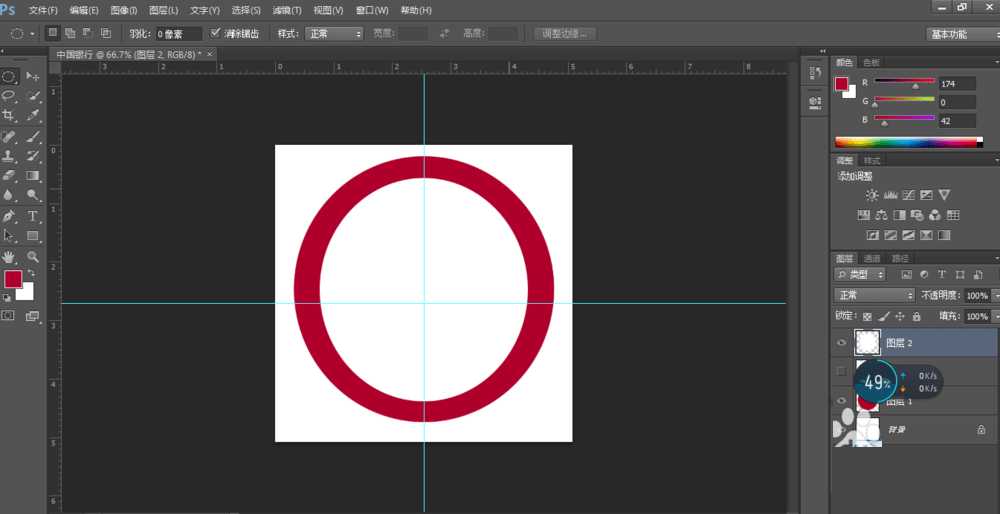Click the Brightness/Contrast adjustment icon
Image resolution: width=1000 pixels, height=514 pixels.
coord(871,195)
